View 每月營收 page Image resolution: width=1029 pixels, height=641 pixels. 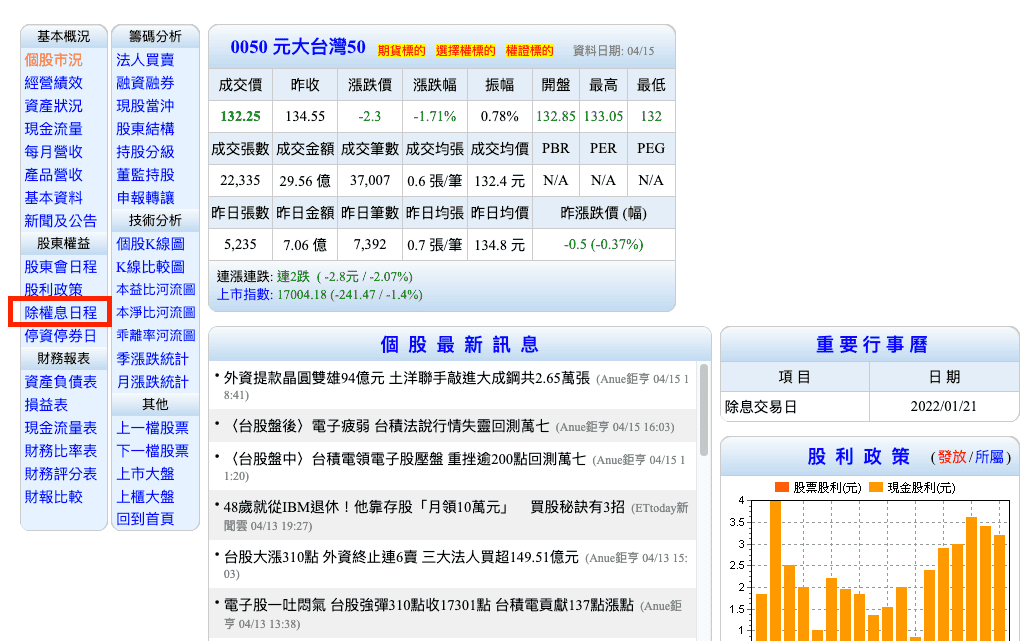click(x=53, y=152)
